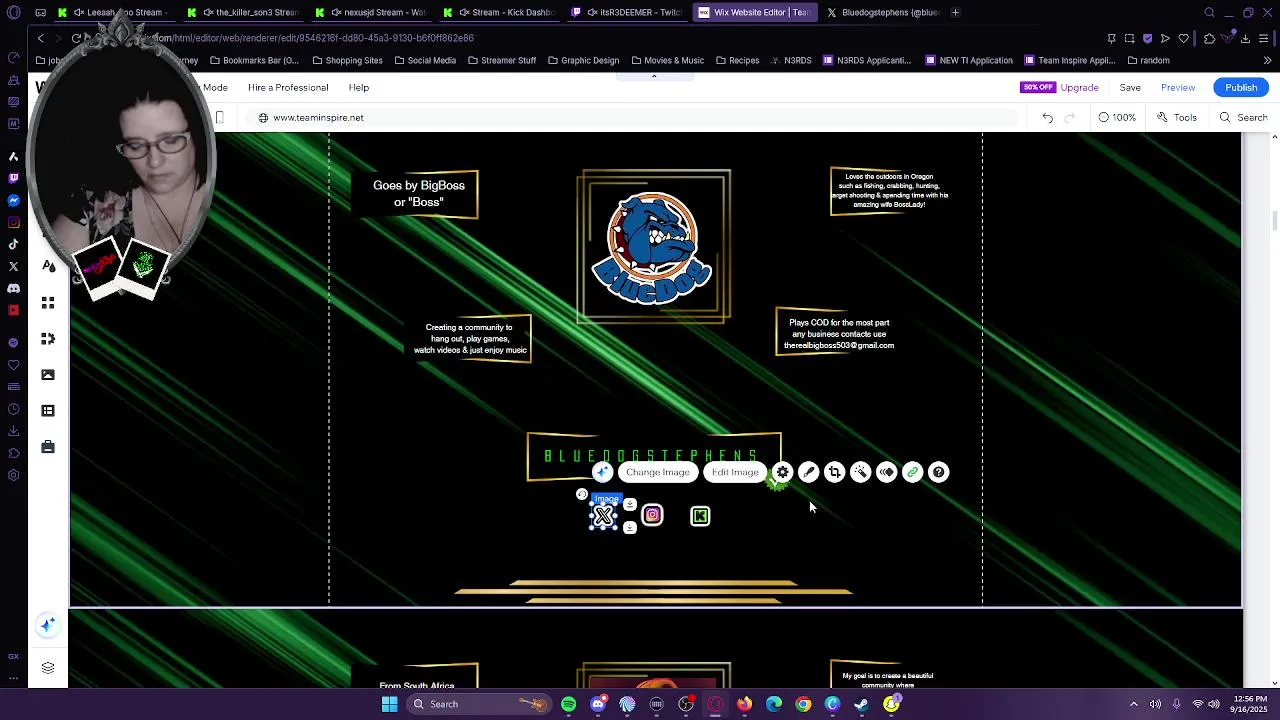Open the Wix Media panel

click(48, 375)
